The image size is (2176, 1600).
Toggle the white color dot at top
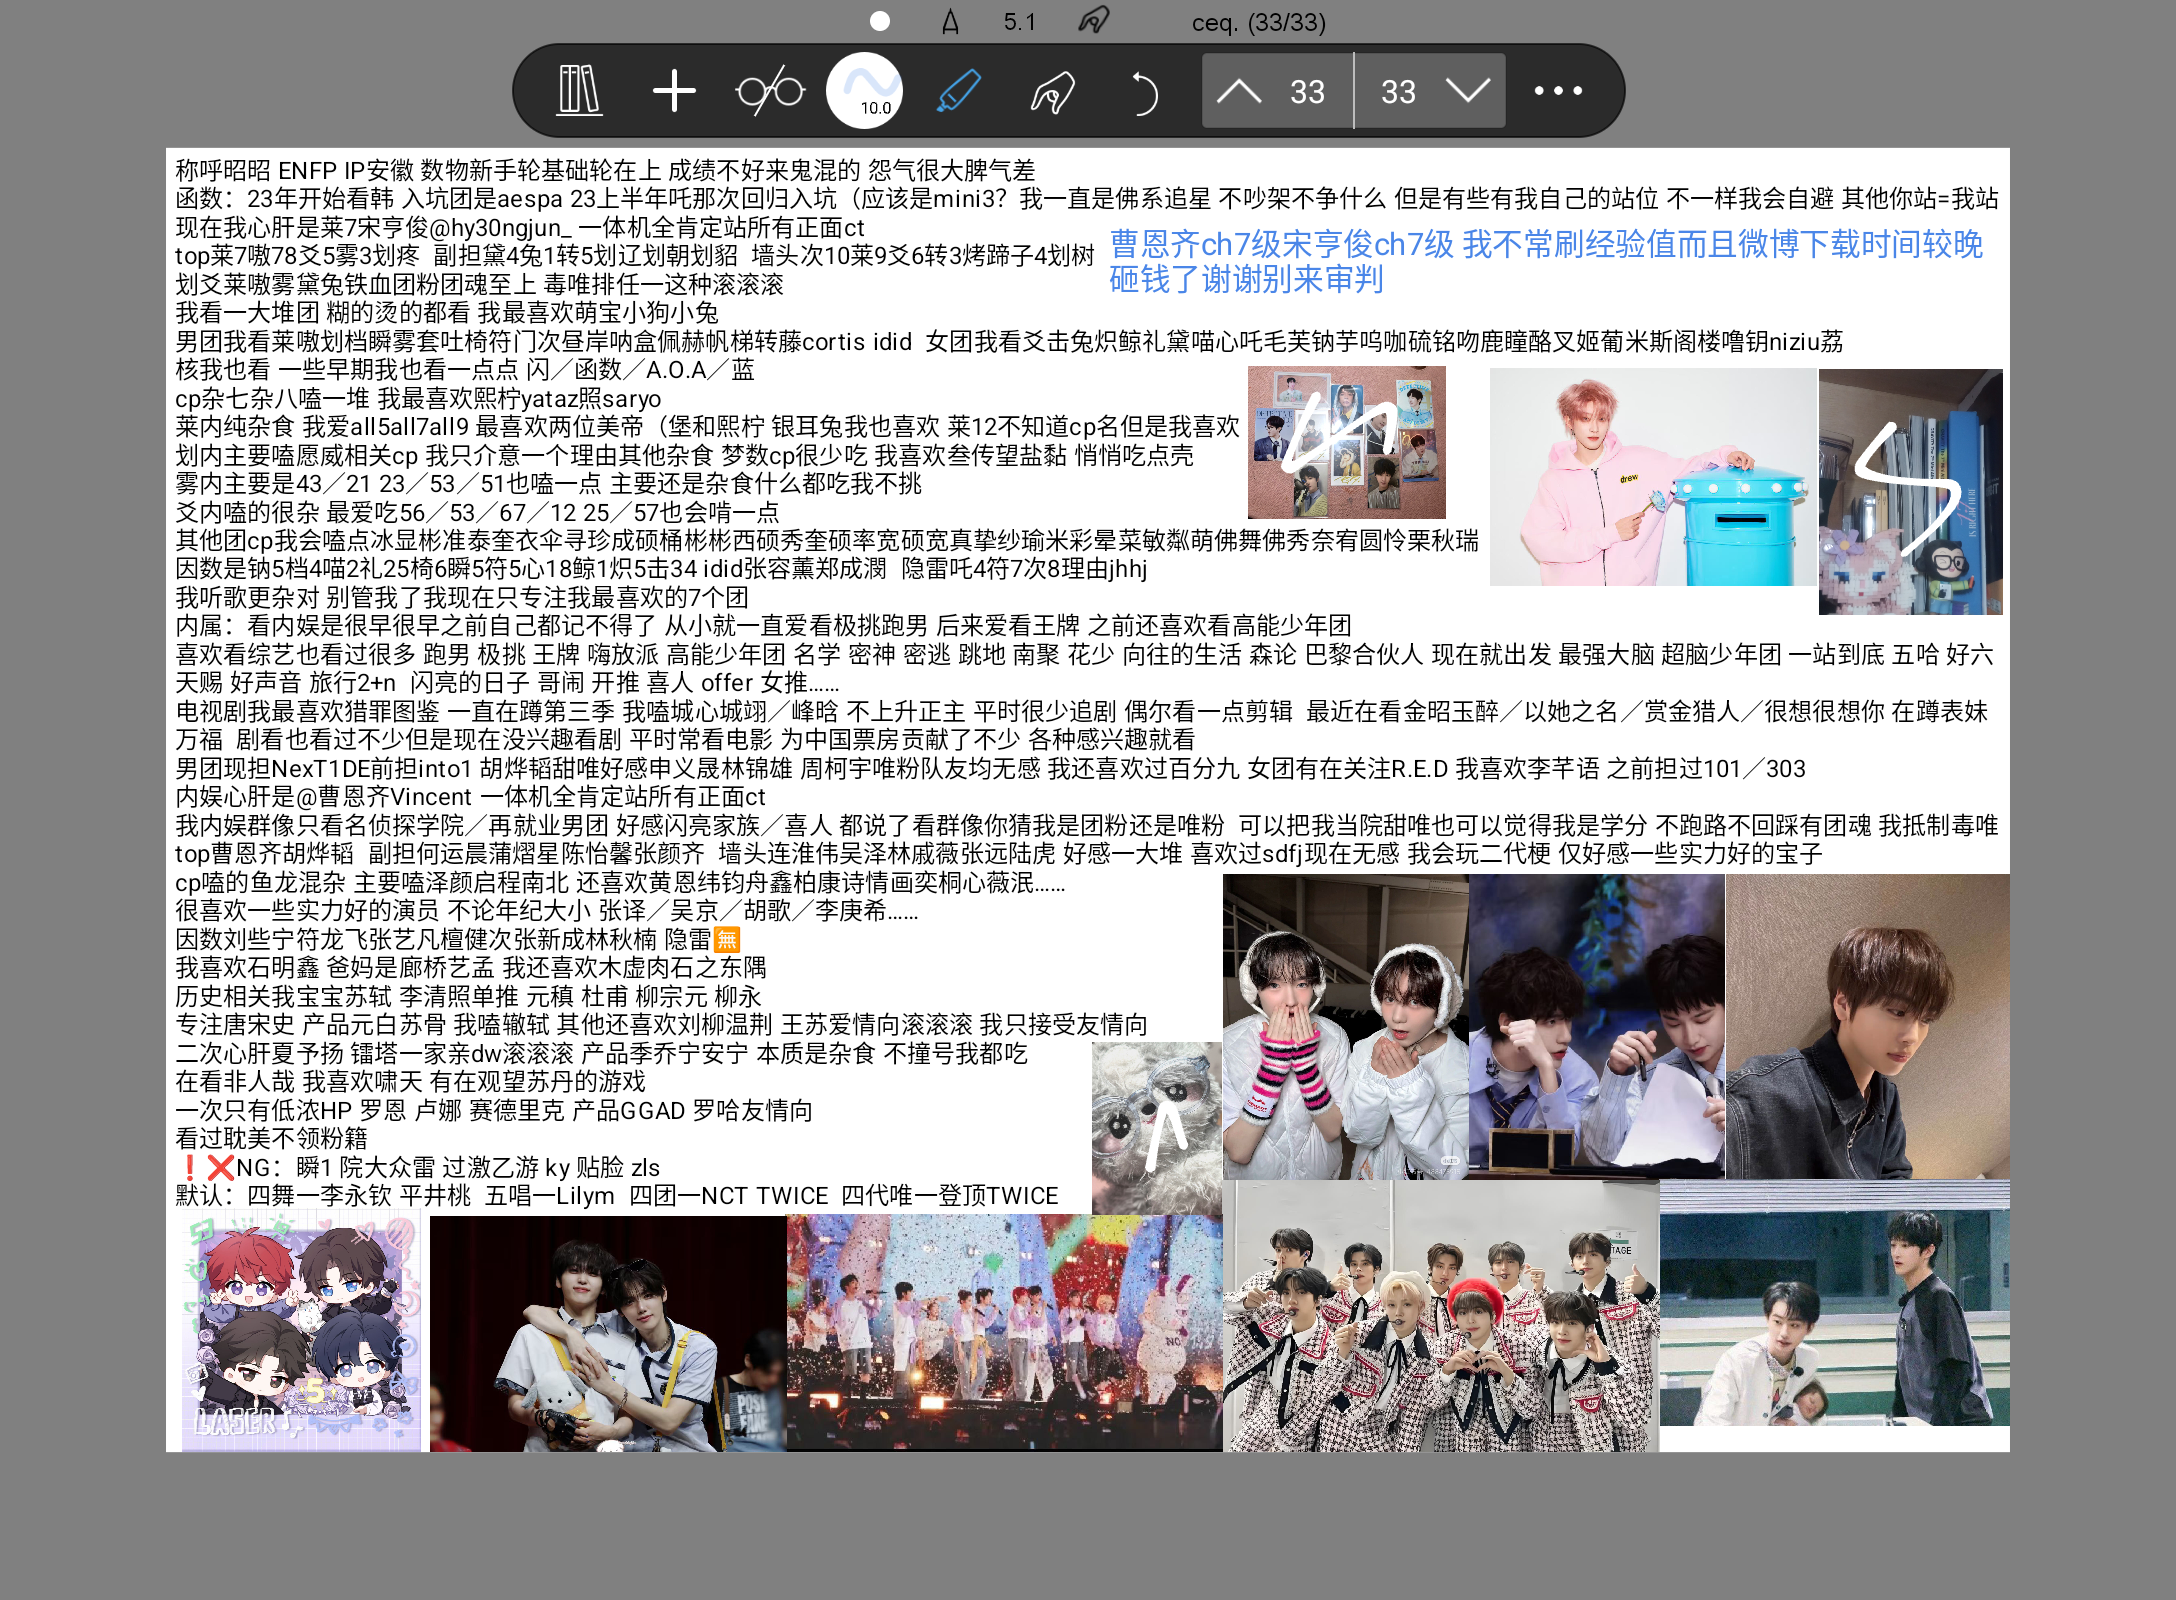[x=879, y=20]
